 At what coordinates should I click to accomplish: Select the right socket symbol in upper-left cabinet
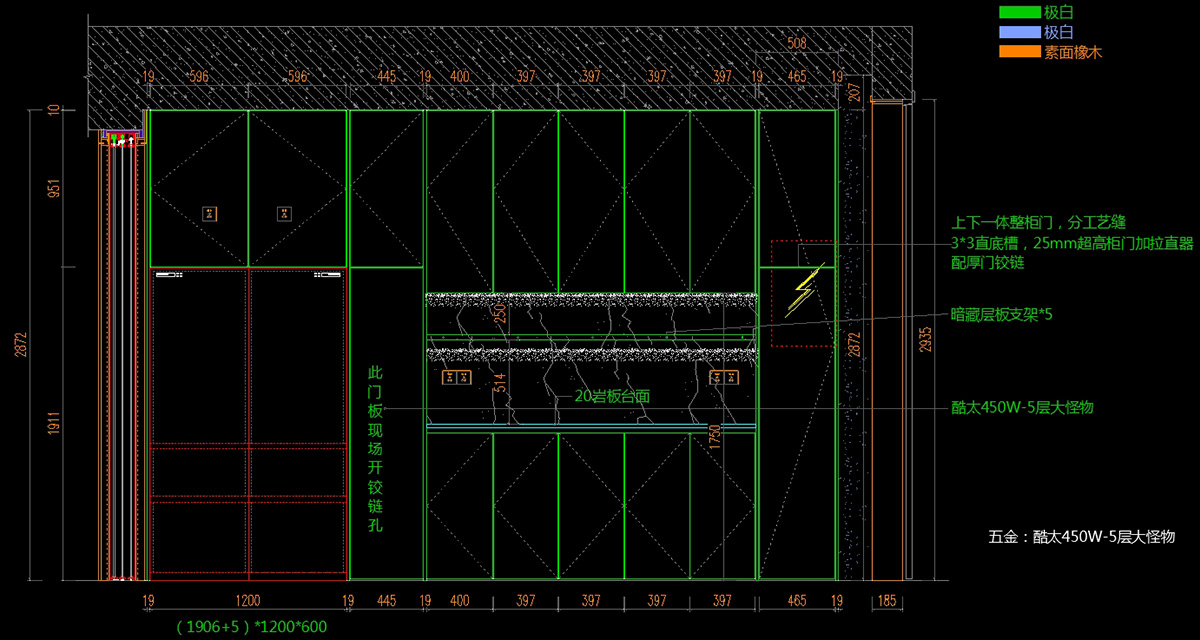(x=285, y=213)
